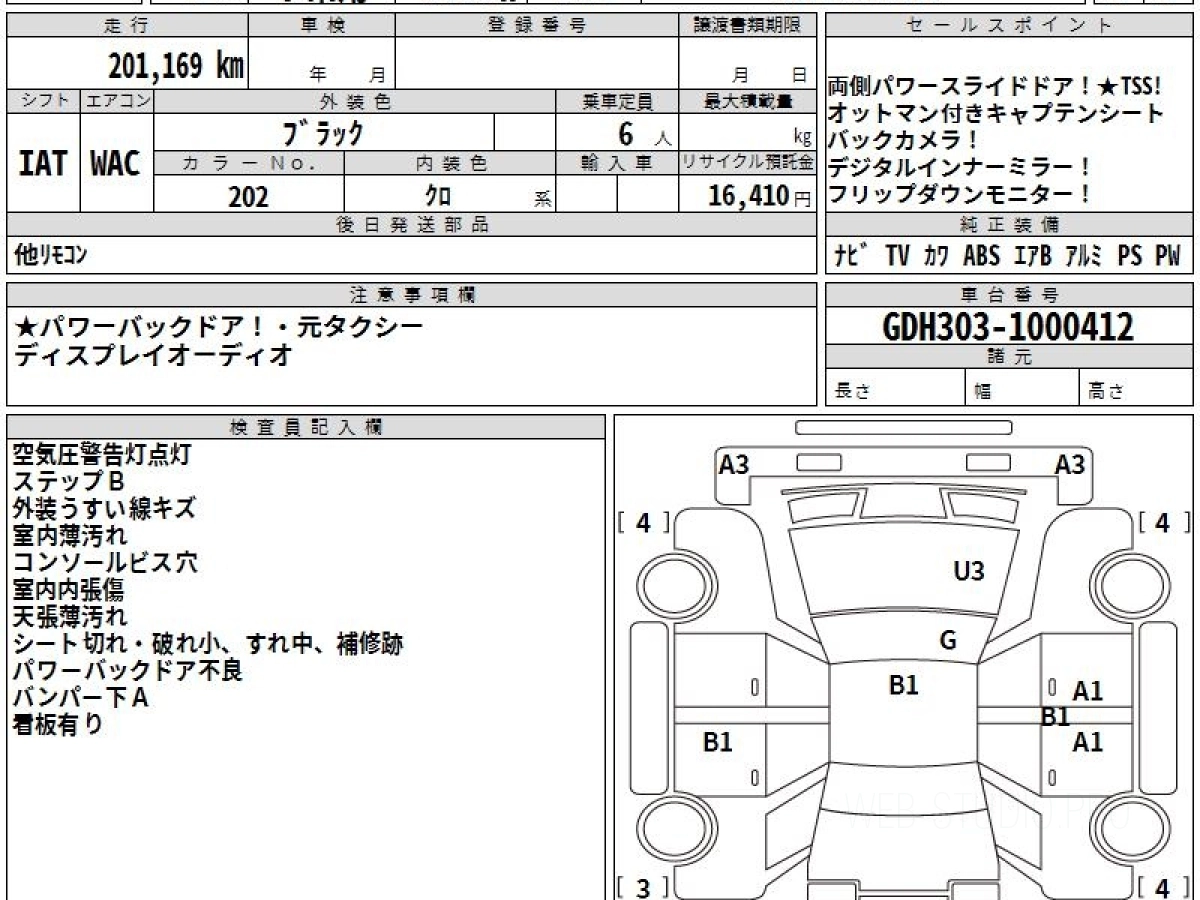Select the PS equipment code
The width and height of the screenshot is (1200, 900).
click(1130, 256)
